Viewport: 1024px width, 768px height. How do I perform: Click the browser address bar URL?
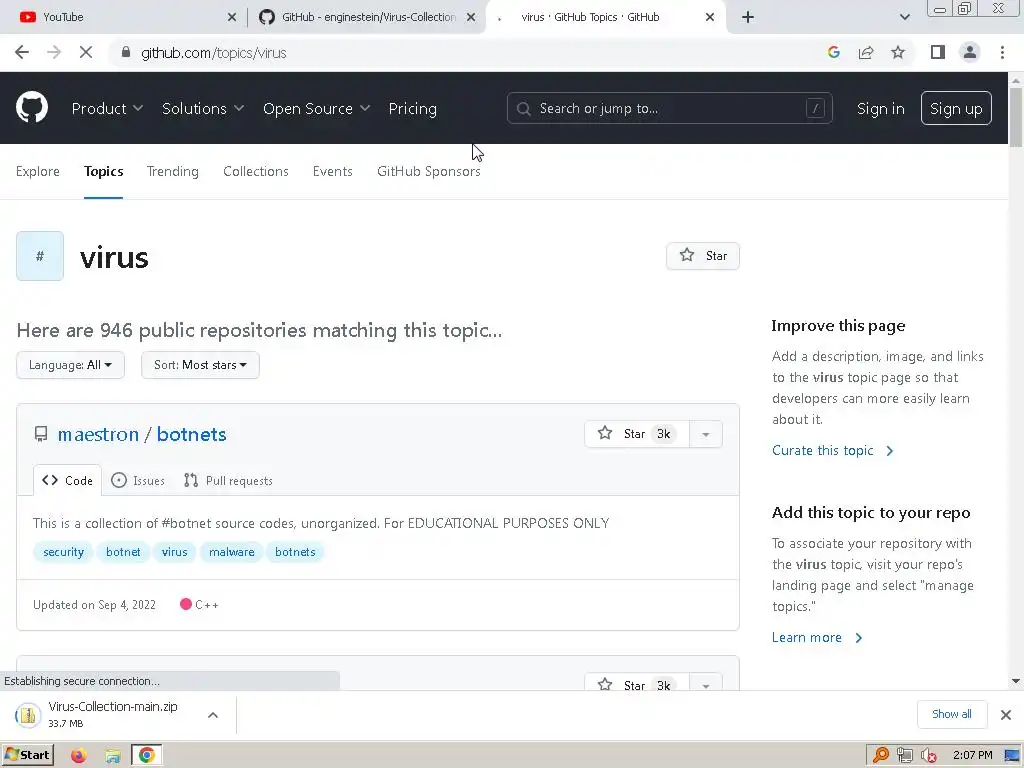pyautogui.click(x=214, y=53)
